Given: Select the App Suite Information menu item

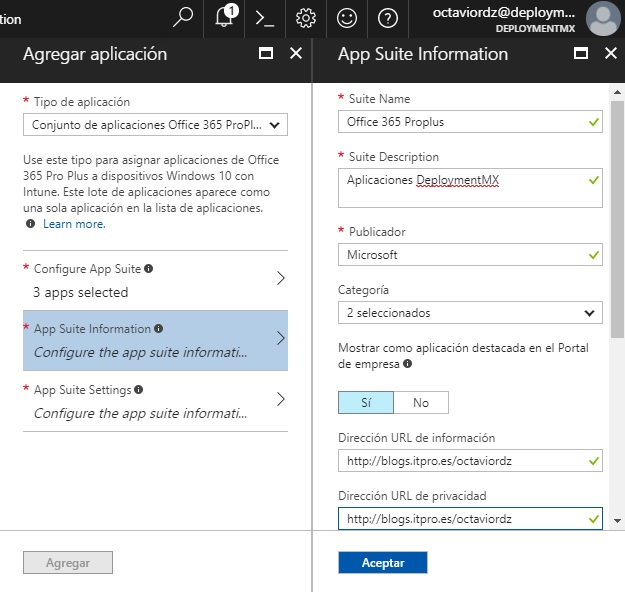Looking at the screenshot, I should [155, 340].
